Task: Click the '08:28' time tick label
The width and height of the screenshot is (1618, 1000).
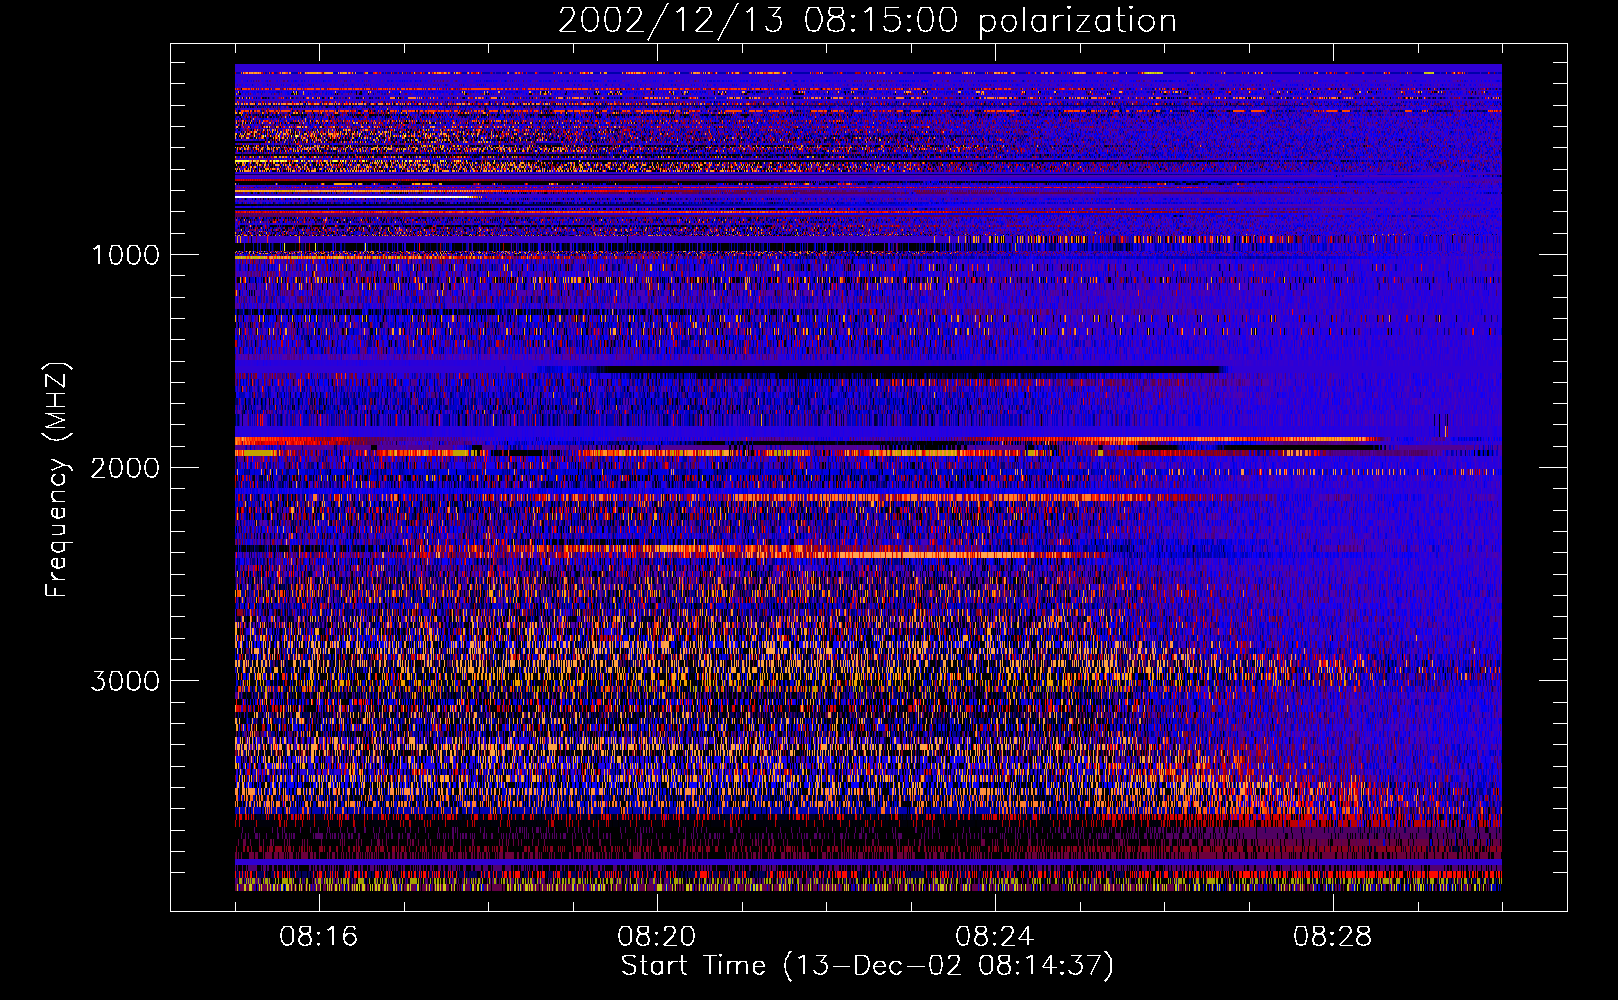Action: [1333, 937]
